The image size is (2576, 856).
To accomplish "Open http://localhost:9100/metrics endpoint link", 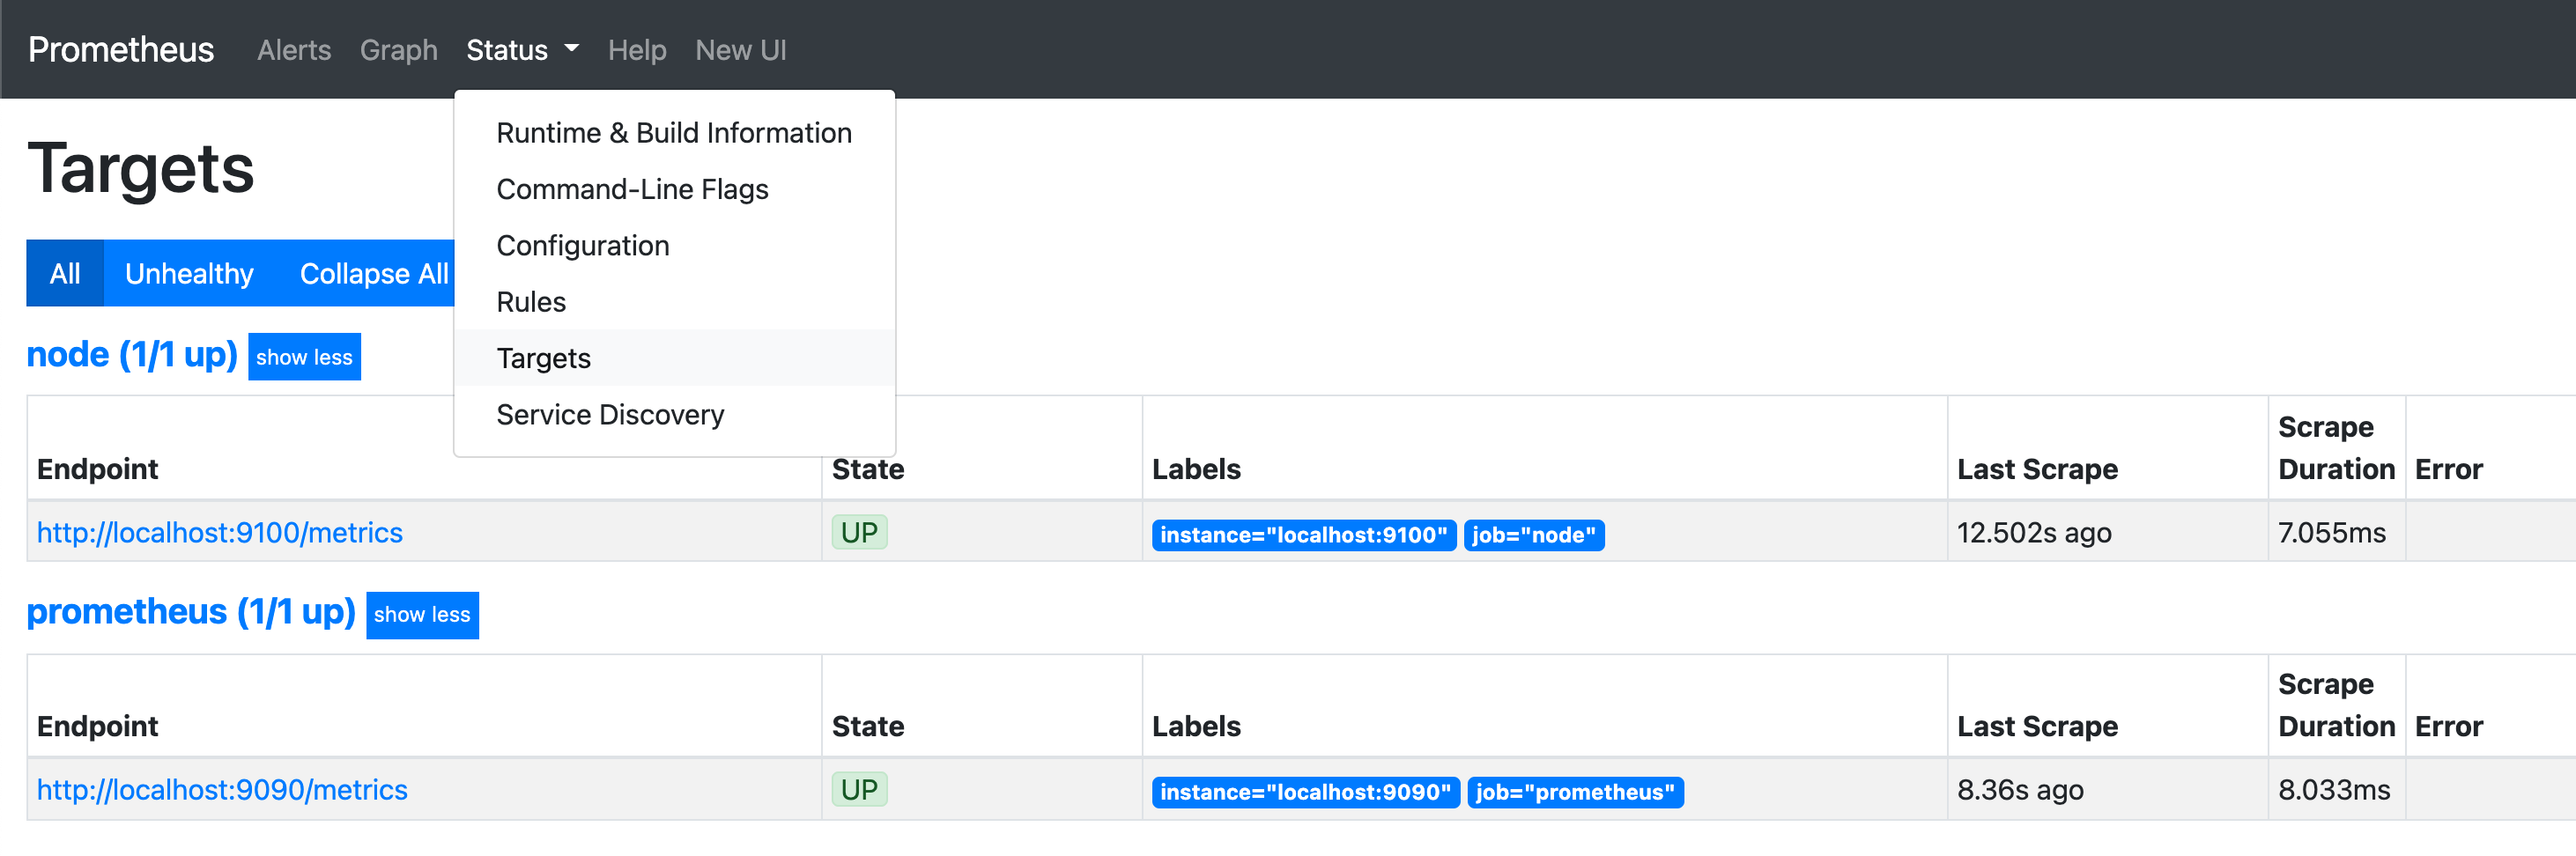I will click(x=220, y=532).
